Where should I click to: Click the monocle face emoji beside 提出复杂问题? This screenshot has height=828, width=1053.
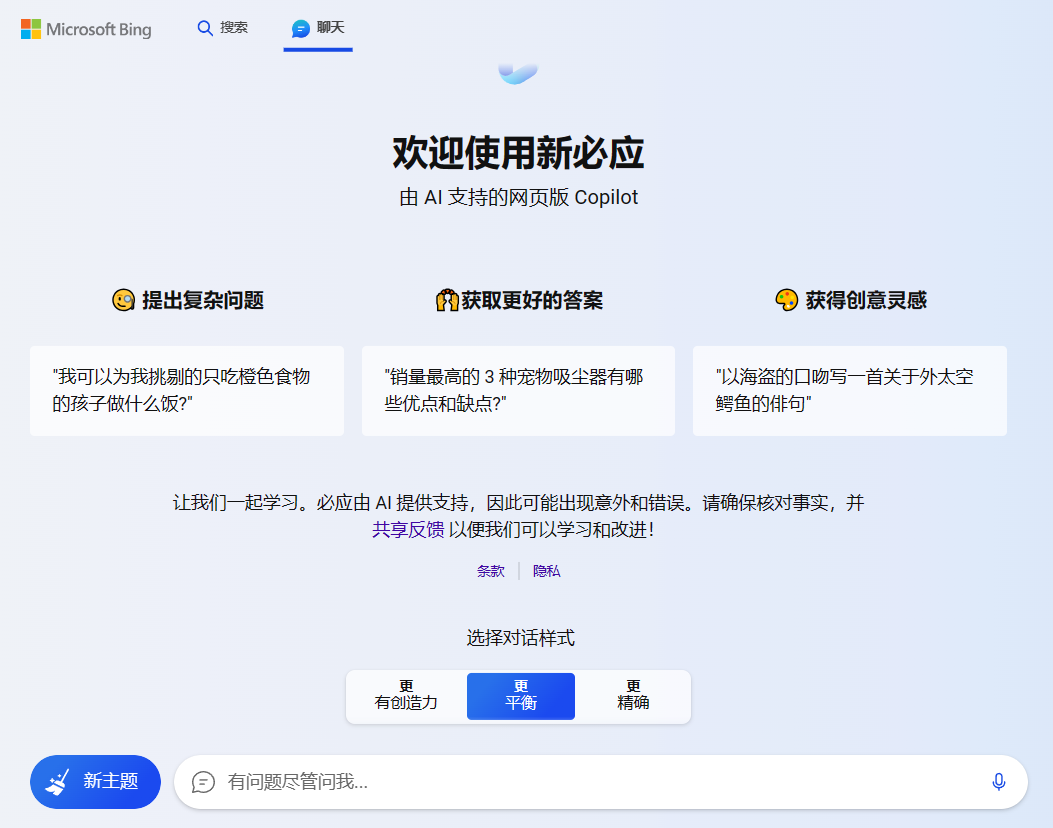(124, 300)
